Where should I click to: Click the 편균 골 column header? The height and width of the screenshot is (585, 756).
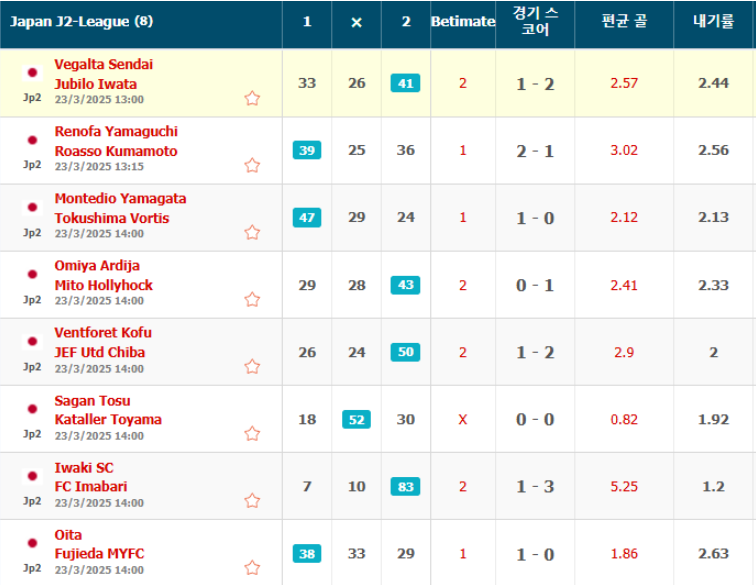(x=624, y=21)
